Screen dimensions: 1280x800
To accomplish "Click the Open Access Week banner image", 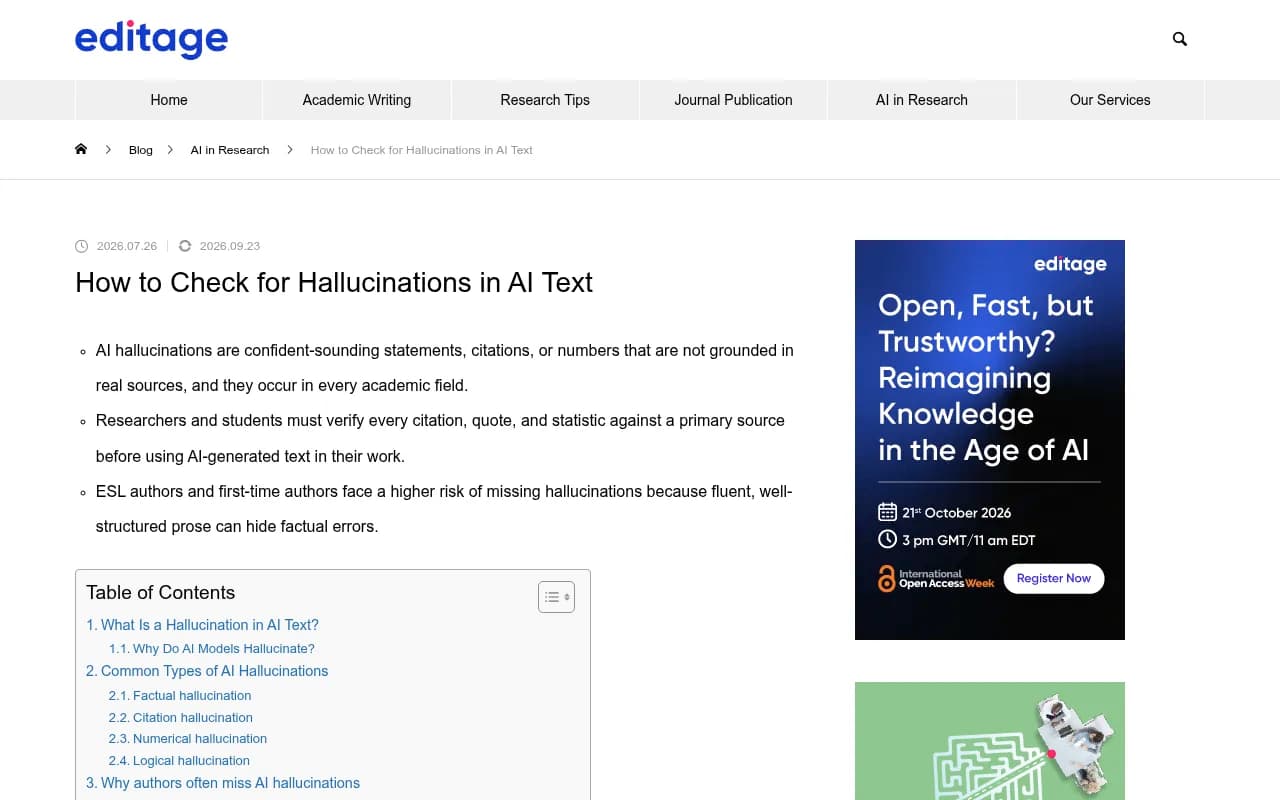I will [990, 440].
